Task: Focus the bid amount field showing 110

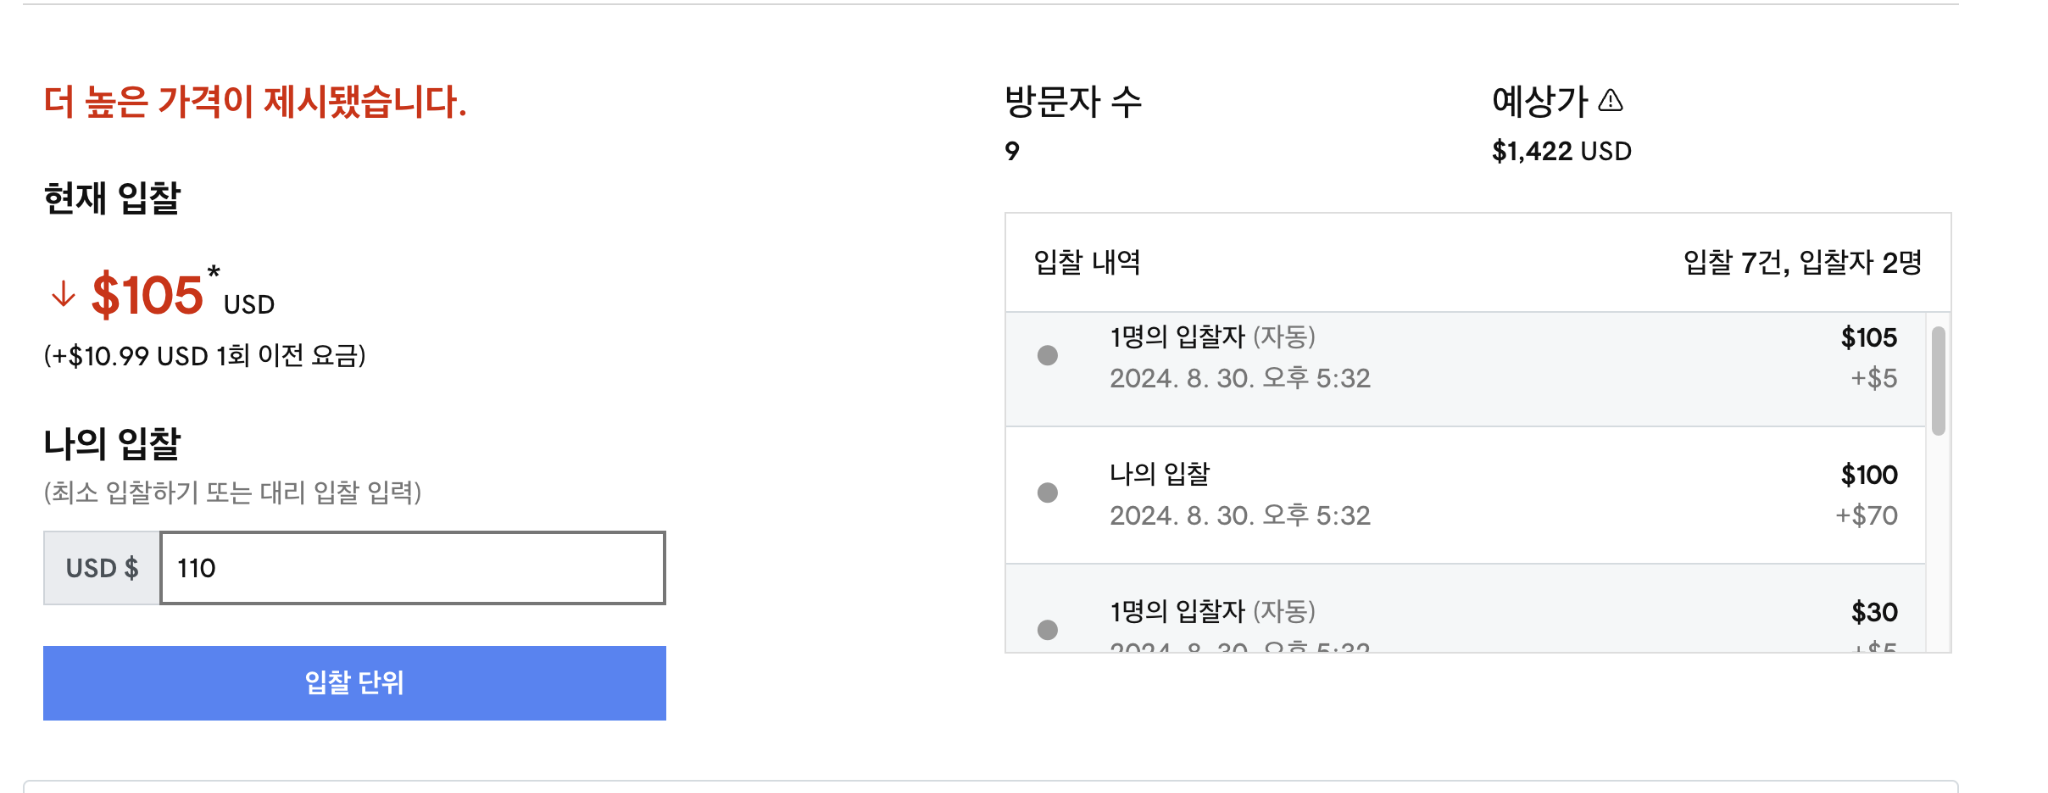Action: (x=412, y=568)
